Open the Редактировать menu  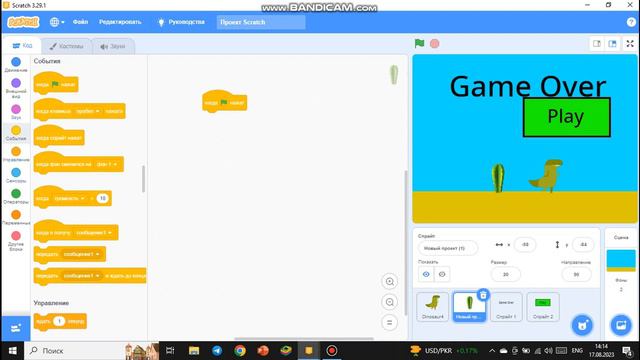click(120, 22)
